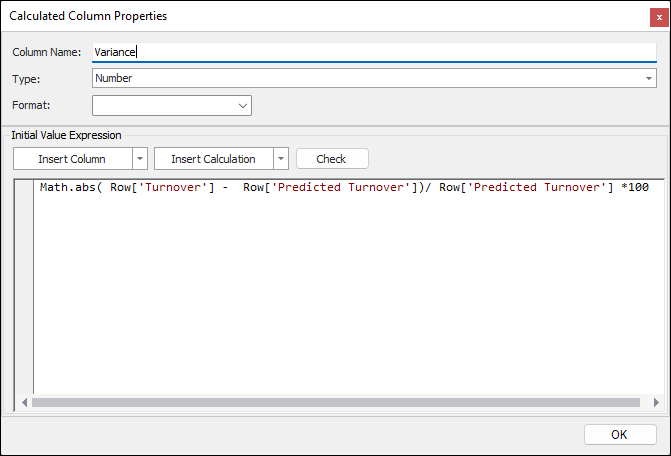Screen dimensions: 671x456
Task: Open the arrow menu beside Insert Calculation
Action: tap(281, 159)
